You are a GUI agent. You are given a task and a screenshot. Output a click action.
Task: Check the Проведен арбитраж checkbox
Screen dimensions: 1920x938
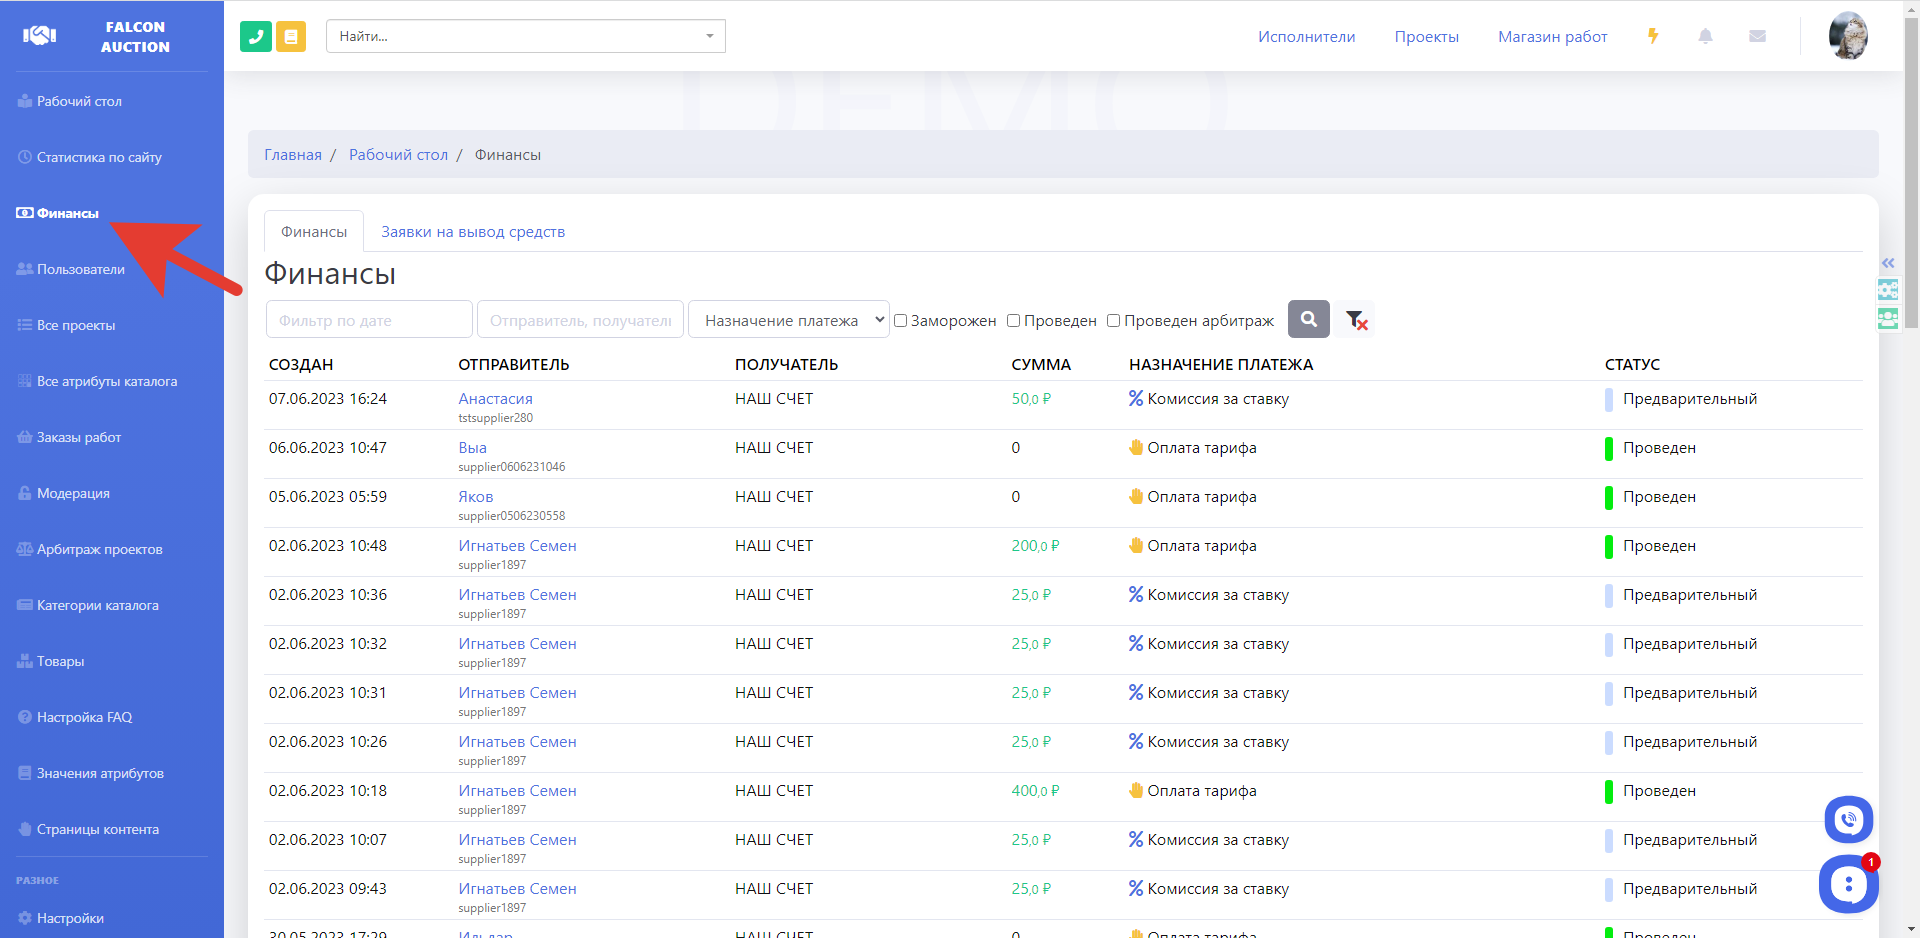1113,321
